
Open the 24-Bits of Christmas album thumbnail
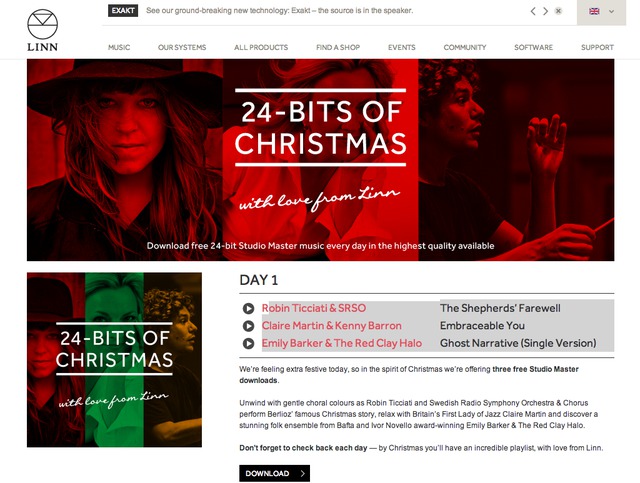point(114,360)
